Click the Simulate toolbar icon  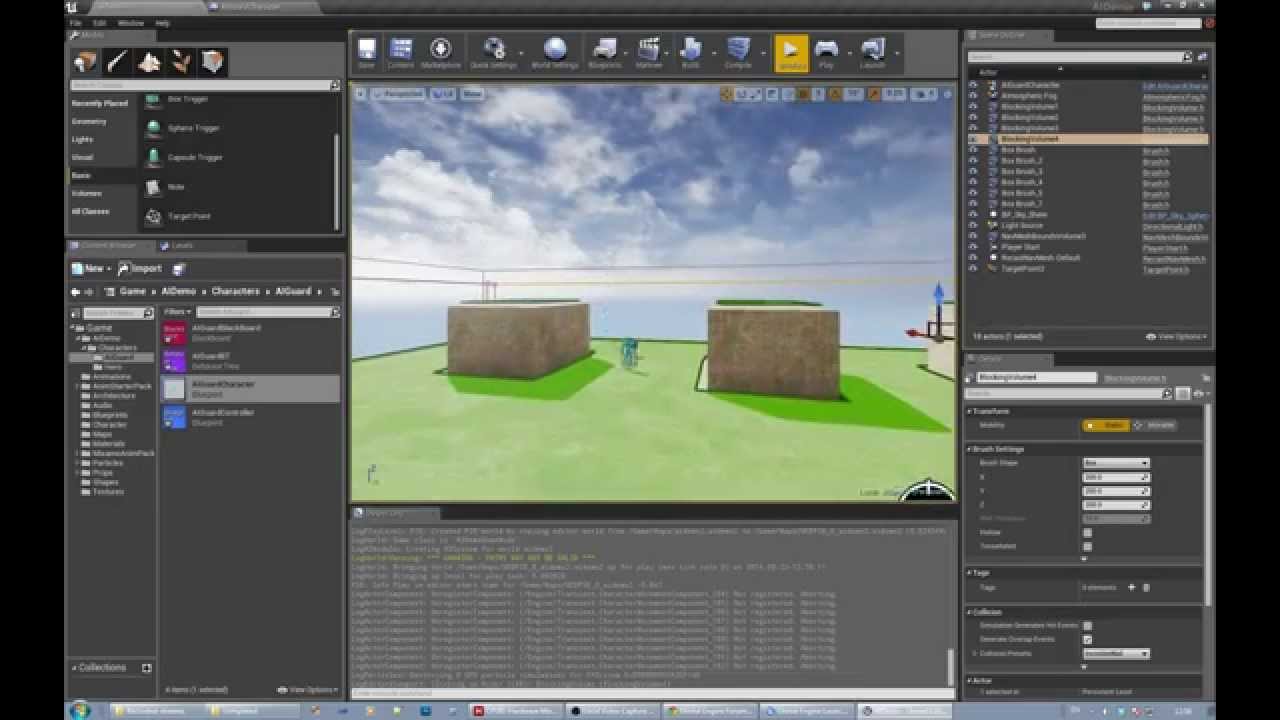[x=791, y=53]
